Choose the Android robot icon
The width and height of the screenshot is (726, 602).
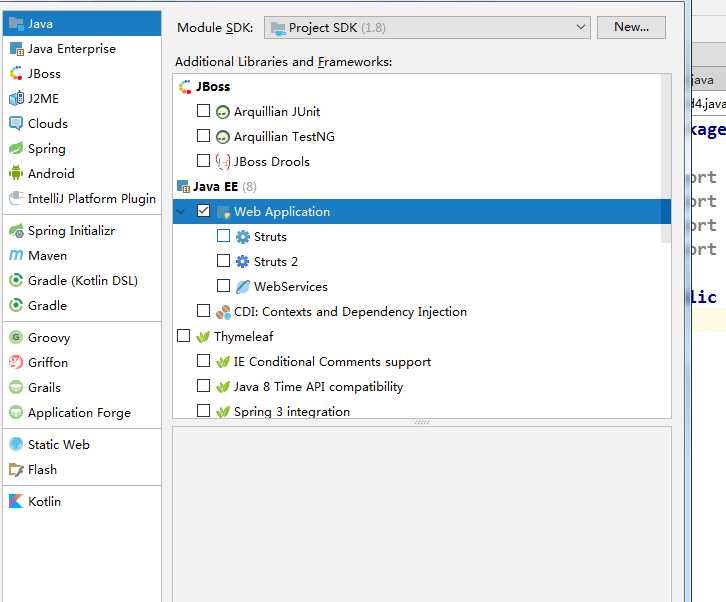click(16, 174)
